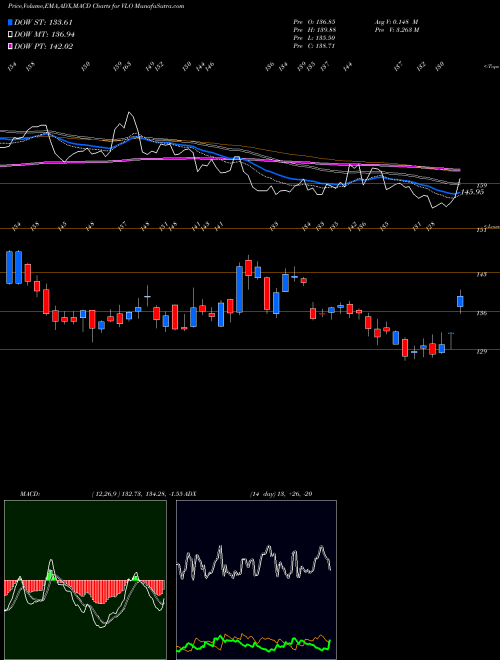Click the '(12,26,9)' MACD values text
The height and width of the screenshot is (660, 500).
click(x=138, y=494)
